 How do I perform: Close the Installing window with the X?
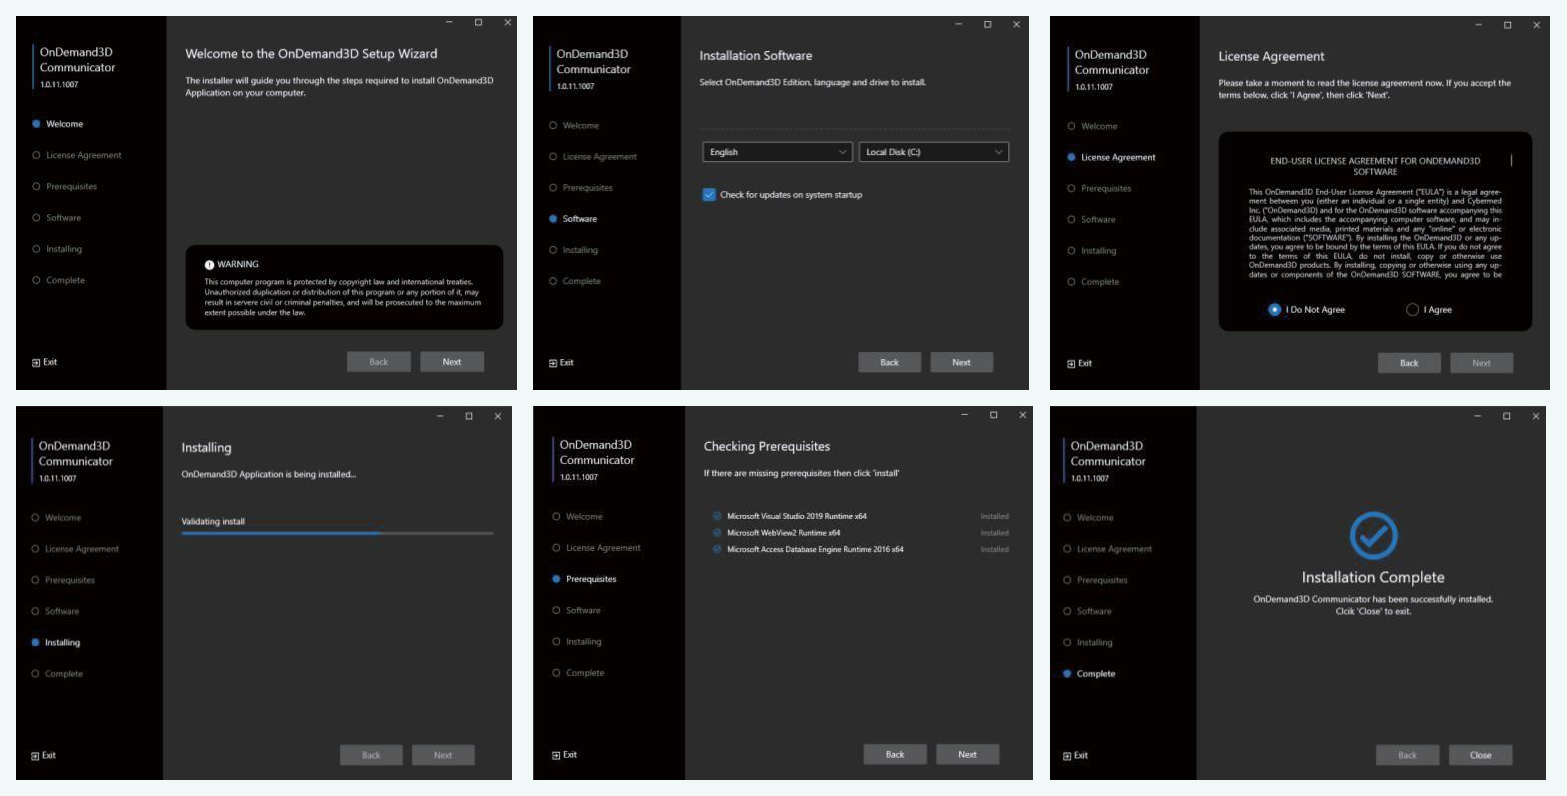tap(498, 416)
